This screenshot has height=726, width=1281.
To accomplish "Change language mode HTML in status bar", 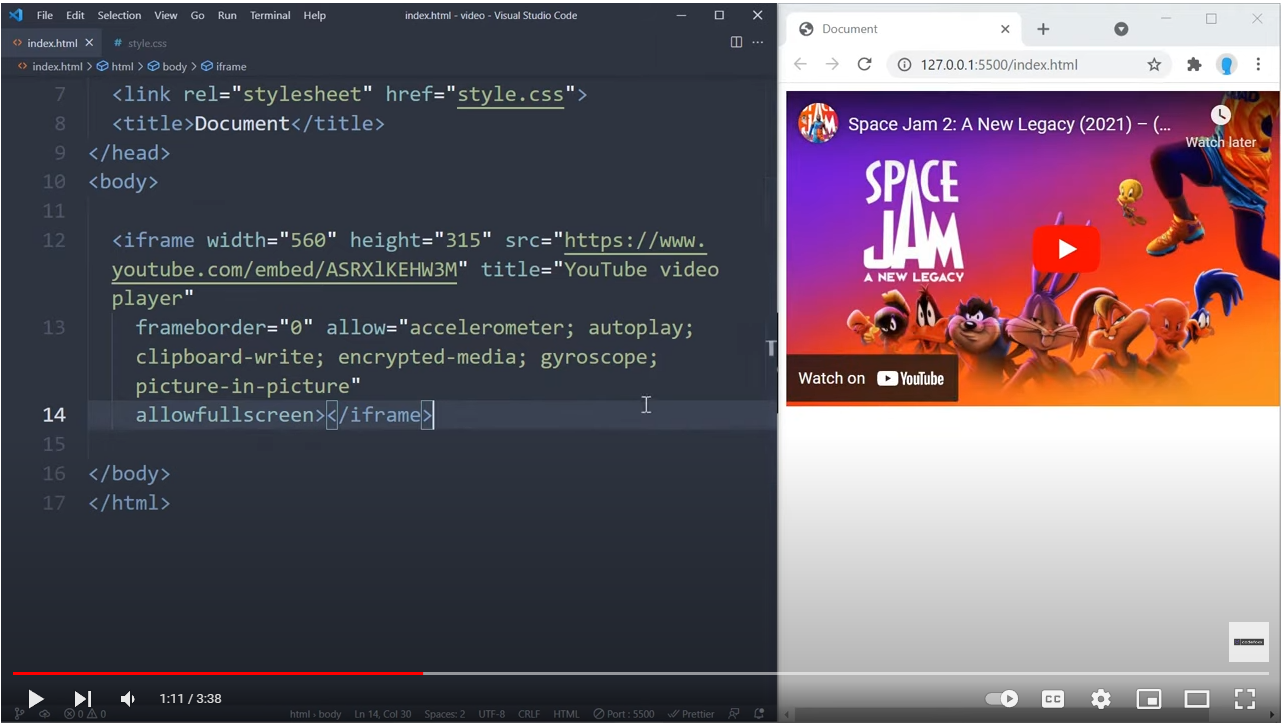I will (566, 714).
